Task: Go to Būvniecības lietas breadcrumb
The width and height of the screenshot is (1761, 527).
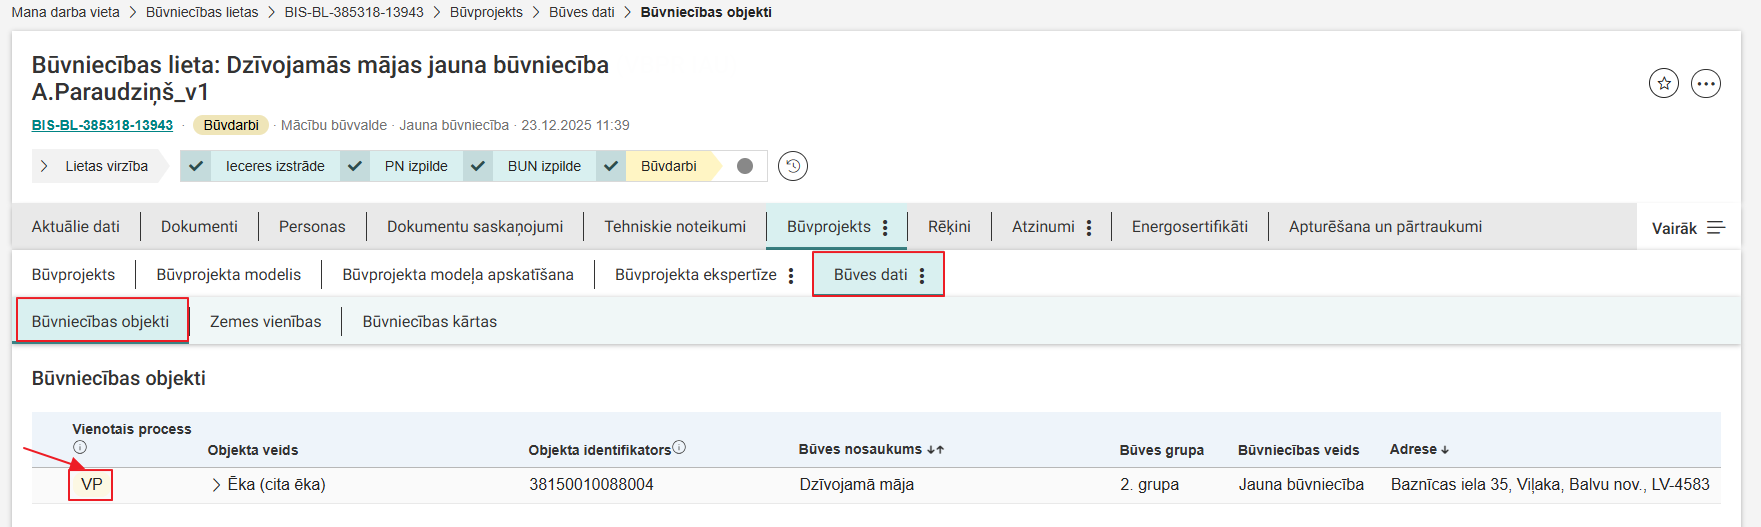Action: (x=202, y=12)
